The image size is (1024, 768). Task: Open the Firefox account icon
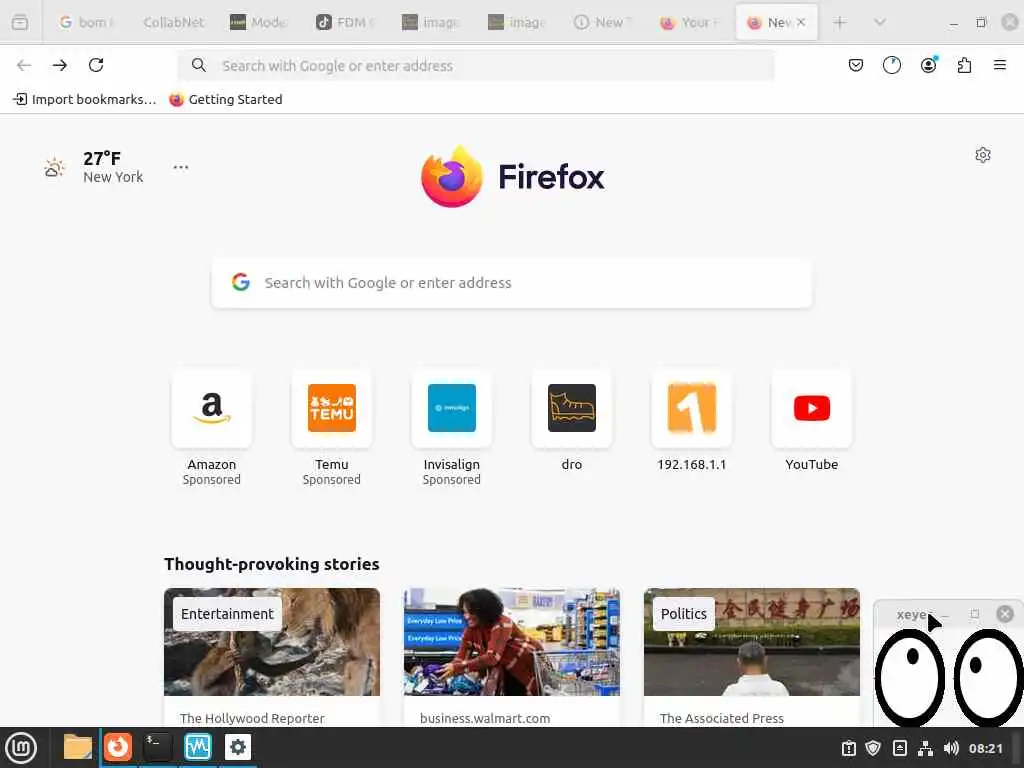point(928,65)
